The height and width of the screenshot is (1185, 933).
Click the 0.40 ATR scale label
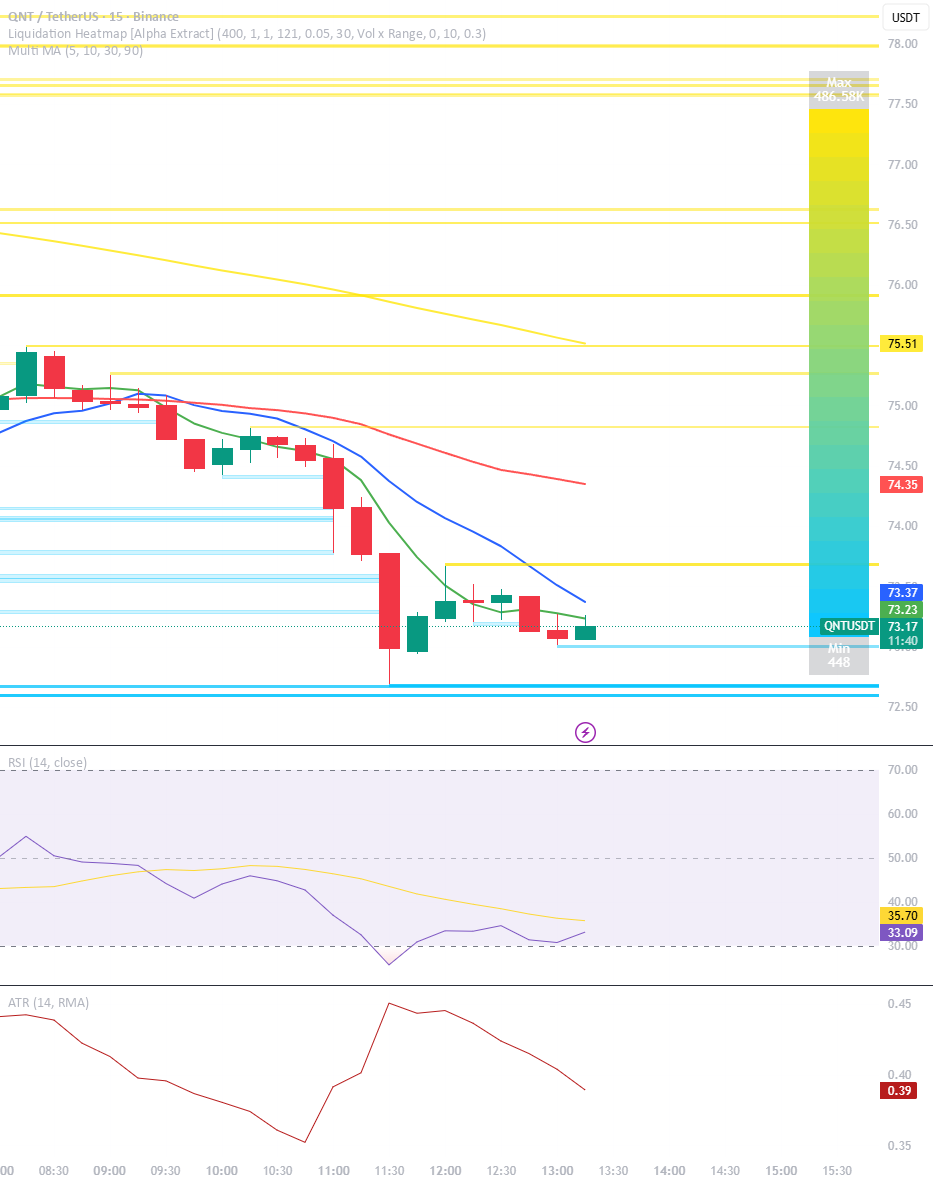899,1075
